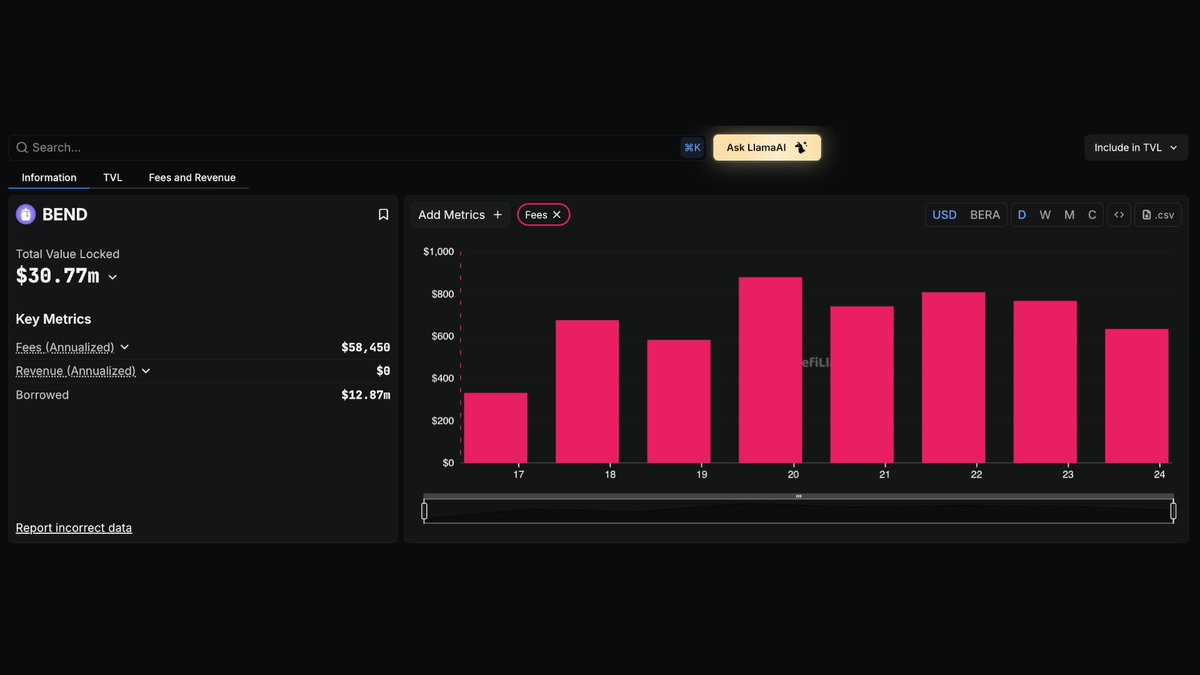
Task: Click the fees bar for day 21
Action: (862, 385)
